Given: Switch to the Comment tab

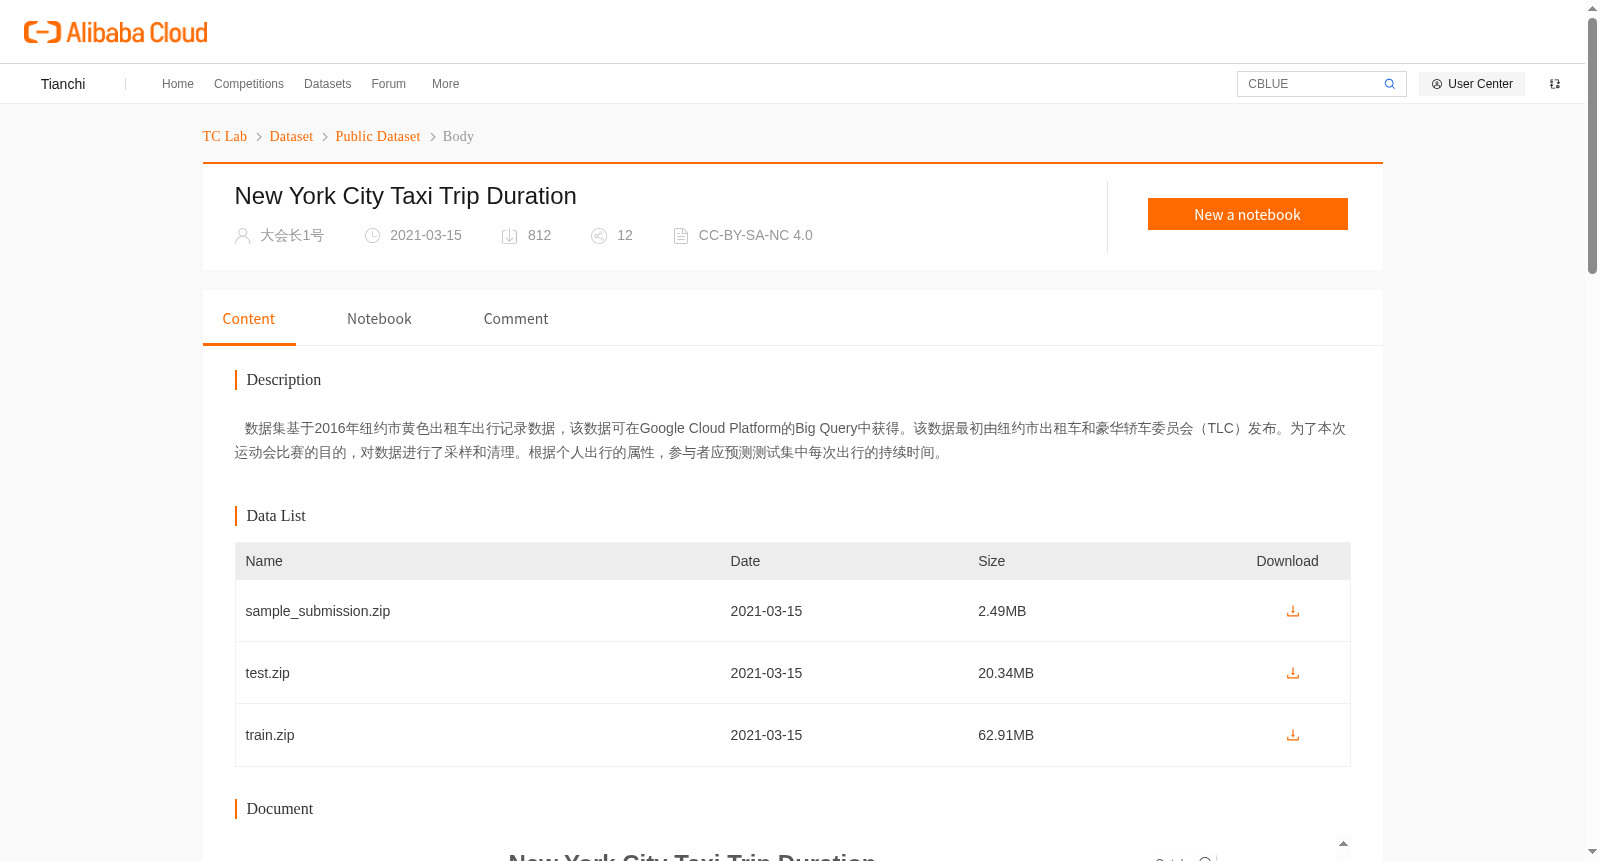Looking at the screenshot, I should (x=516, y=319).
